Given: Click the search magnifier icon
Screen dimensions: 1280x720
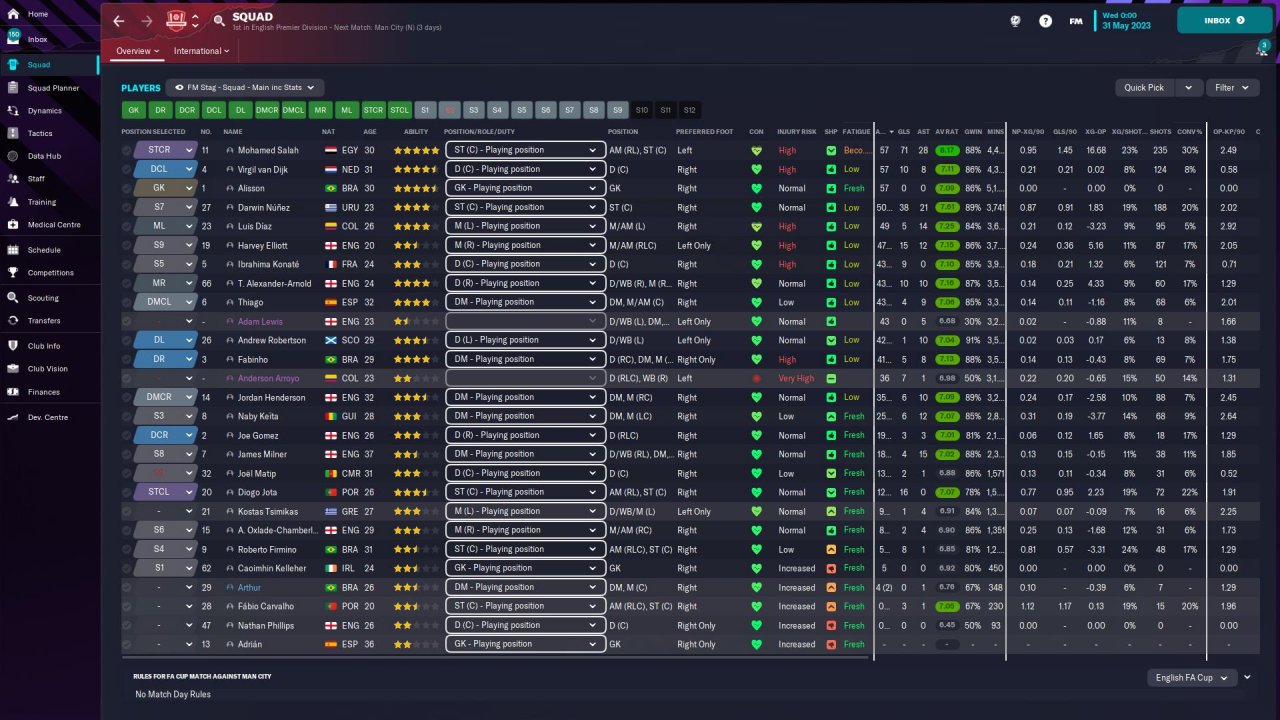Looking at the screenshot, I should click(219, 20).
